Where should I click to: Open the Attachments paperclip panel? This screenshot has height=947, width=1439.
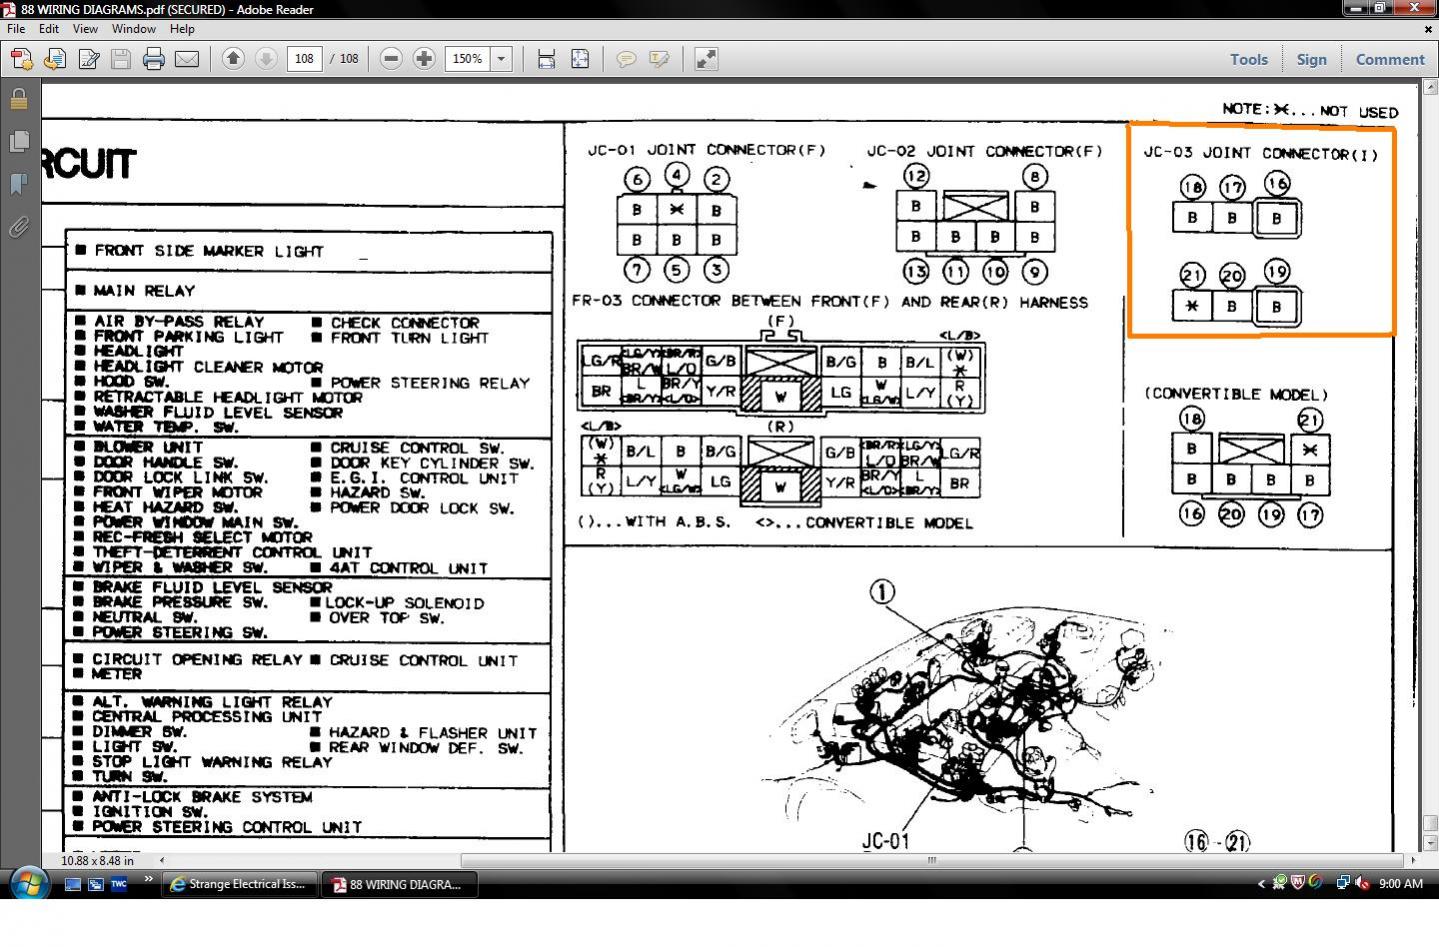pyautogui.click(x=18, y=228)
